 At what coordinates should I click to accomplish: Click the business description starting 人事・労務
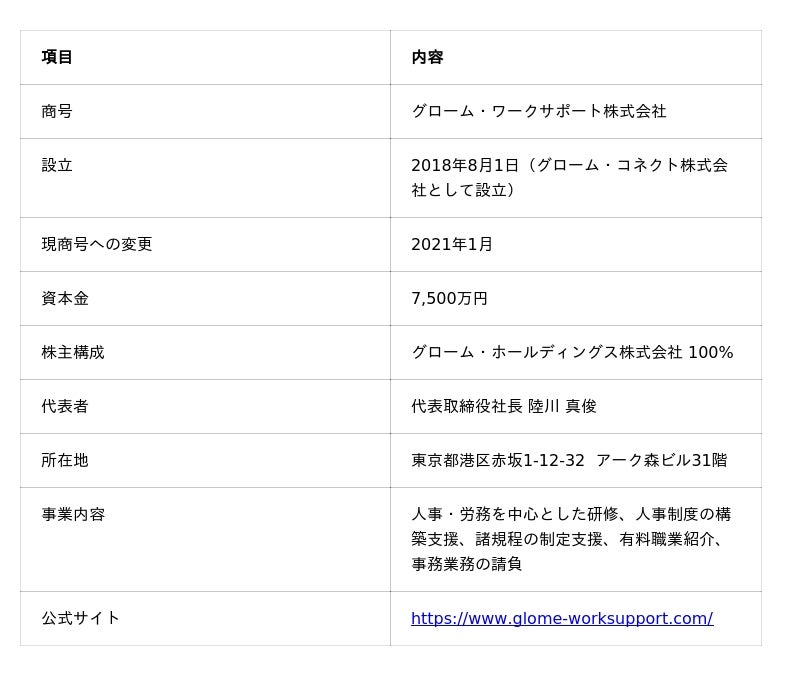pos(571,539)
